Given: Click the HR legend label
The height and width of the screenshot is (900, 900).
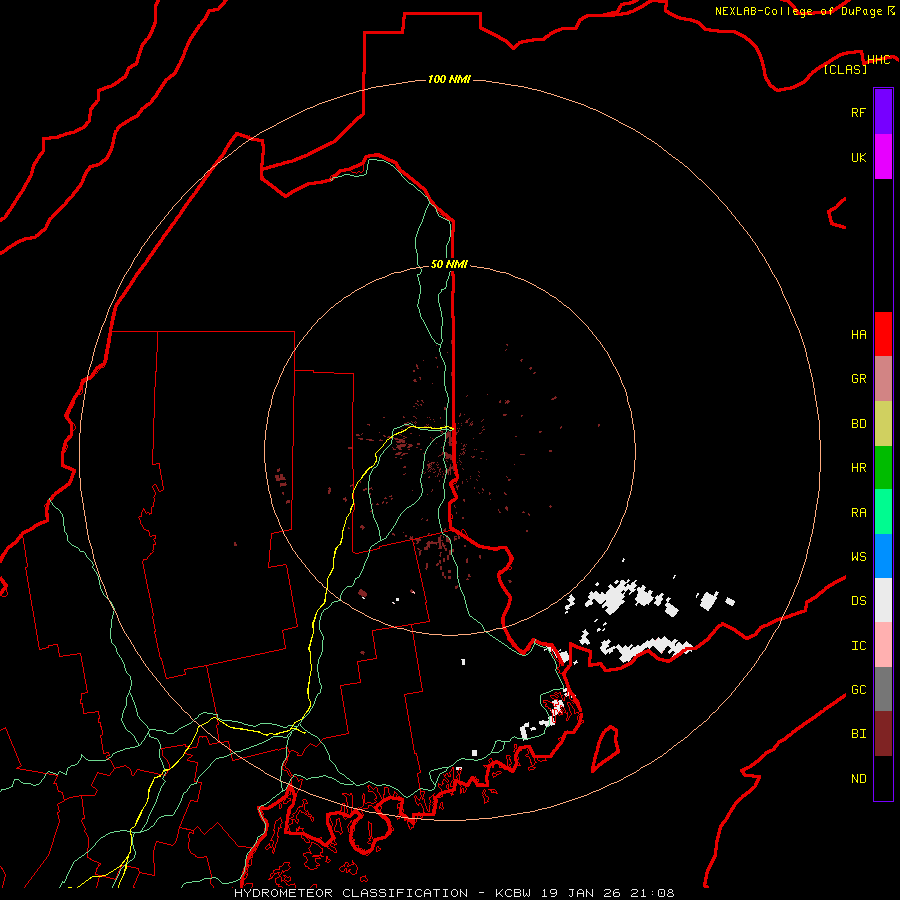Looking at the screenshot, I should (x=858, y=468).
